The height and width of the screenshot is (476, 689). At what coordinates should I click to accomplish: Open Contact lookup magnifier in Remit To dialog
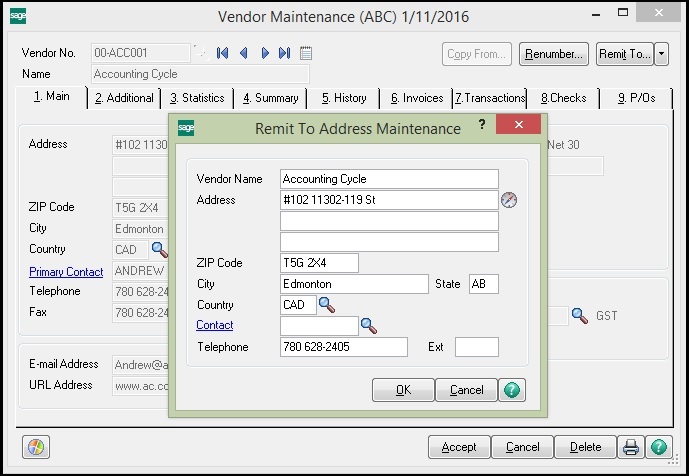[x=369, y=326]
